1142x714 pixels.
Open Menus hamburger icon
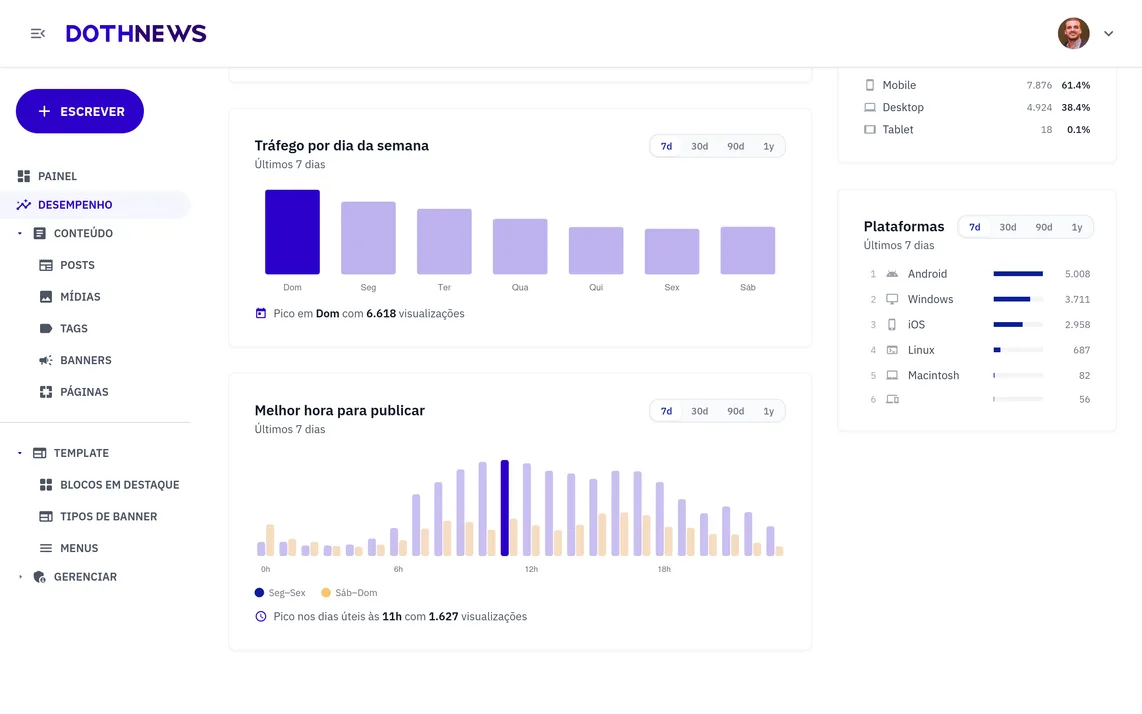pyautogui.click(x=46, y=548)
